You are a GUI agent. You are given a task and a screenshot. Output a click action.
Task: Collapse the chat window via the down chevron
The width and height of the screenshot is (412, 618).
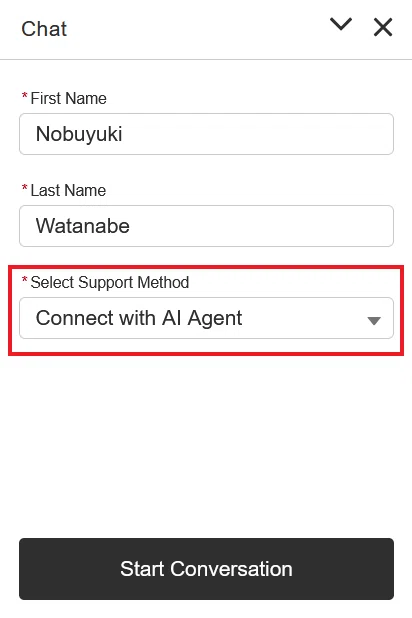click(x=341, y=24)
